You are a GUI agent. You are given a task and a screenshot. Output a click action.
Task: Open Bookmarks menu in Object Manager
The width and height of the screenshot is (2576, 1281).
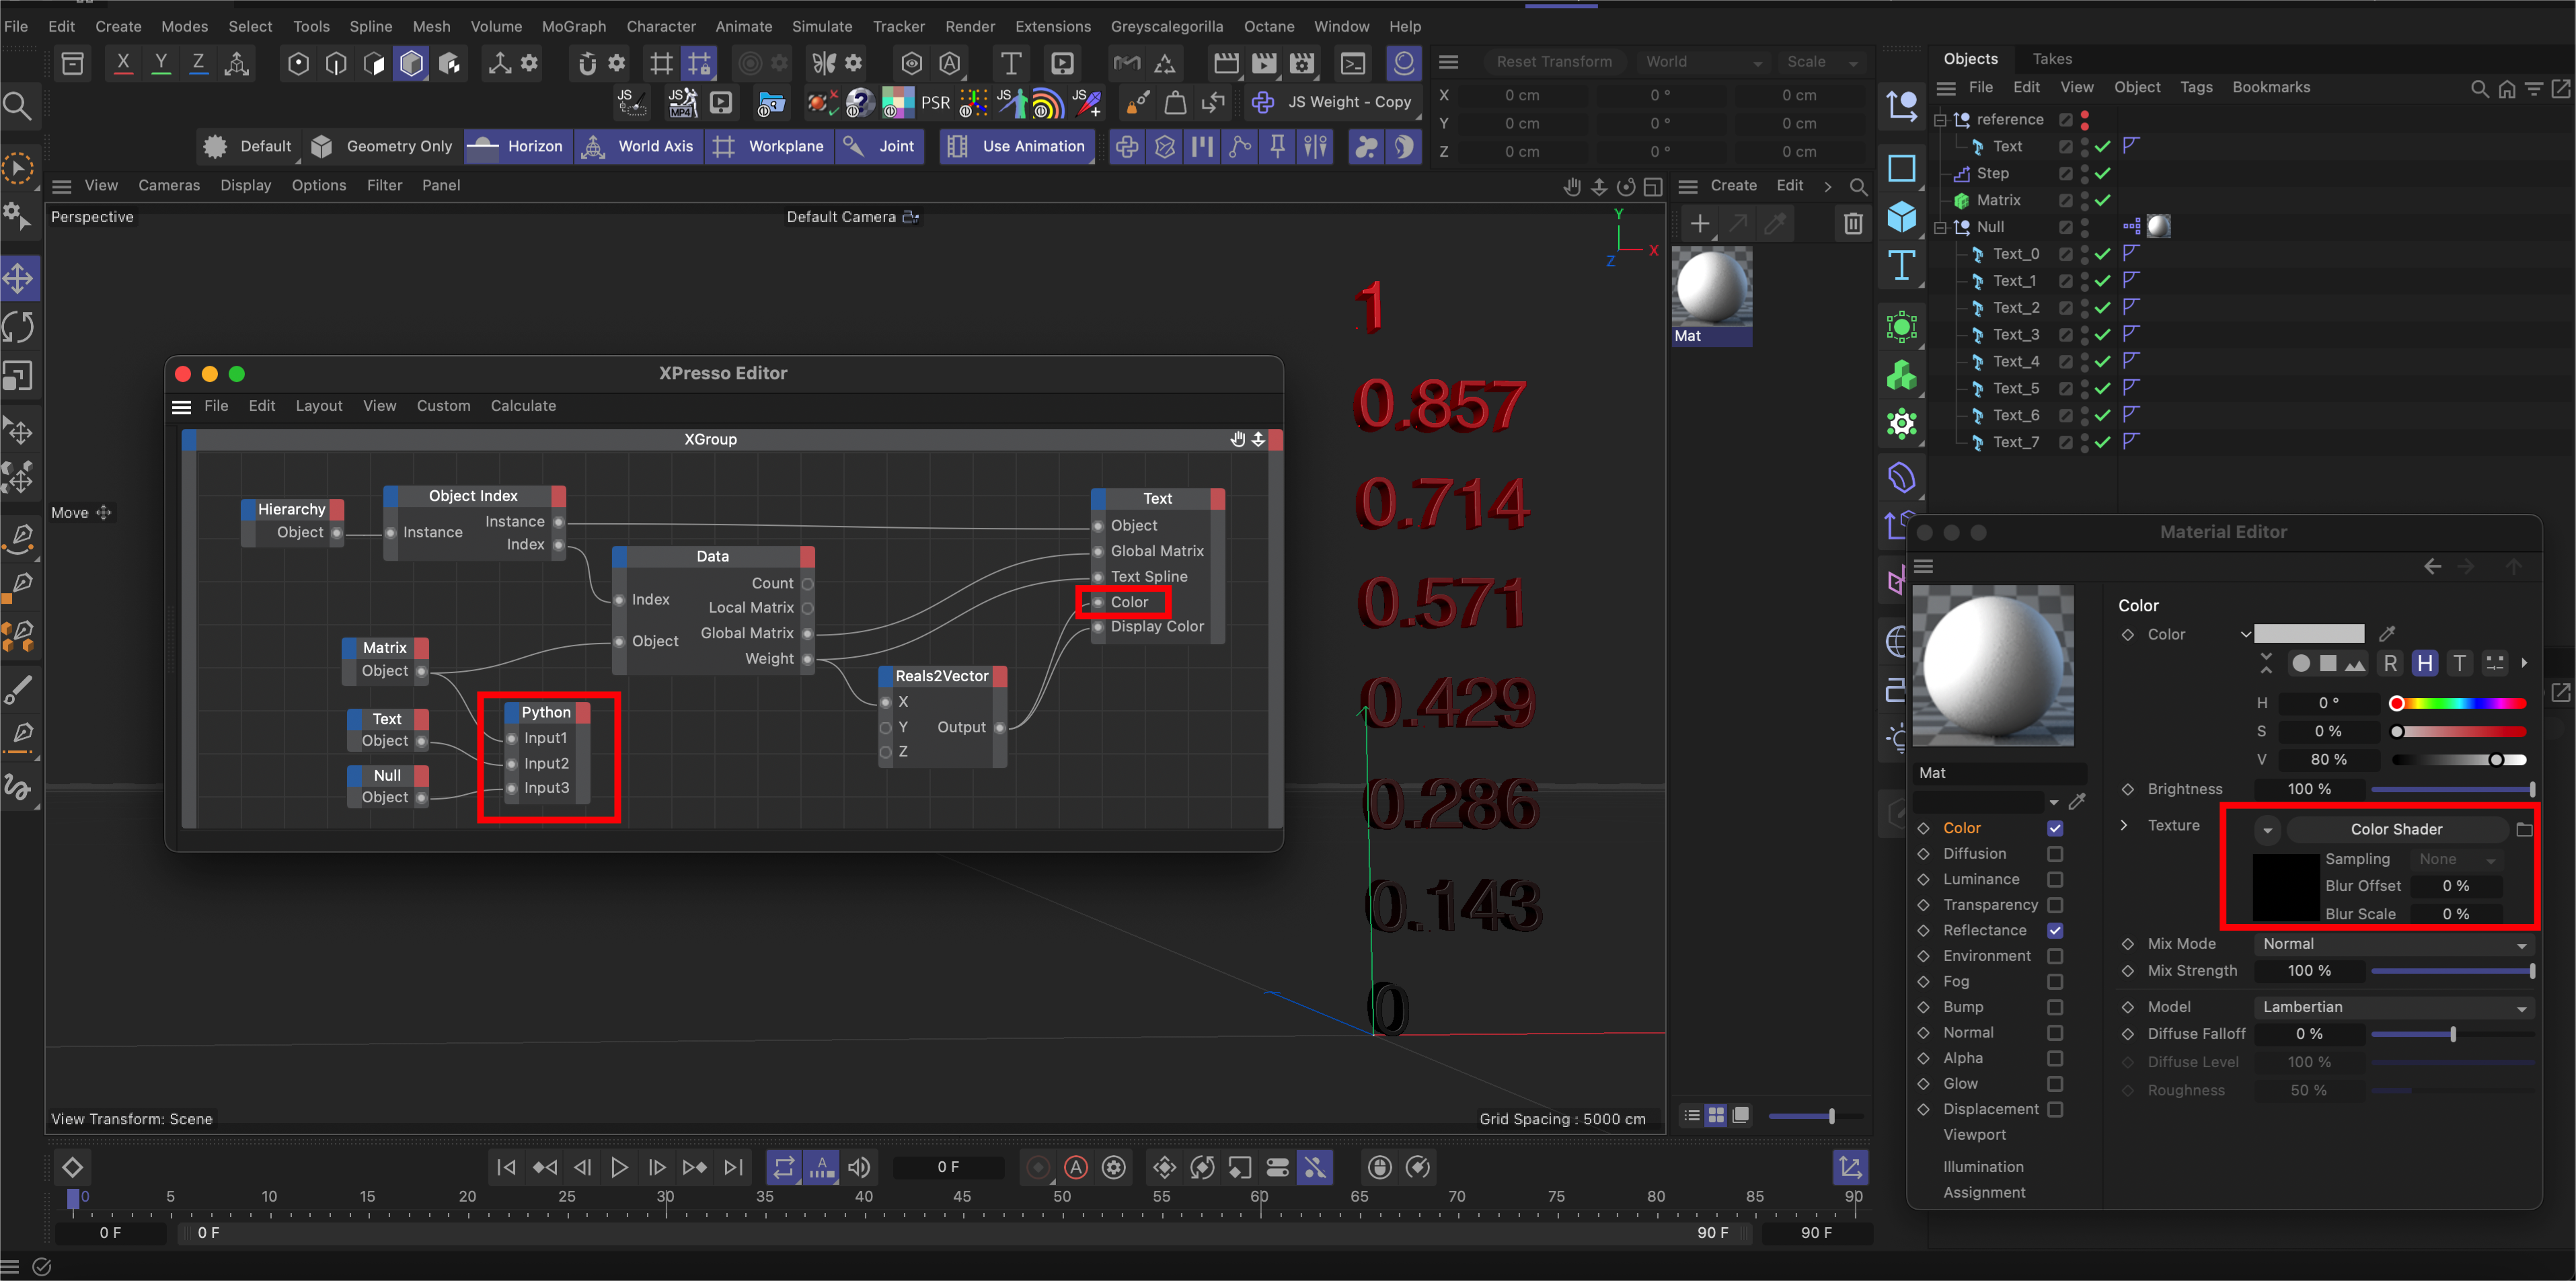2271,88
